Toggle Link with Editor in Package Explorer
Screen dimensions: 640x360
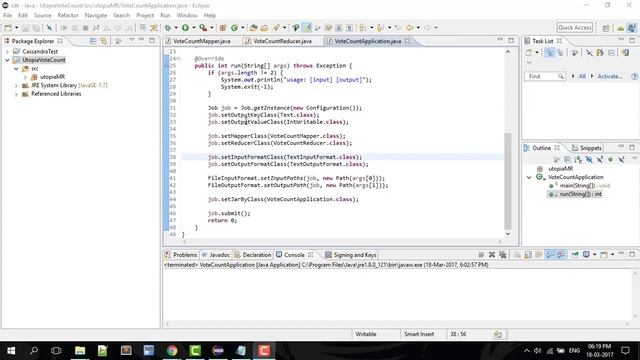(x=104, y=41)
